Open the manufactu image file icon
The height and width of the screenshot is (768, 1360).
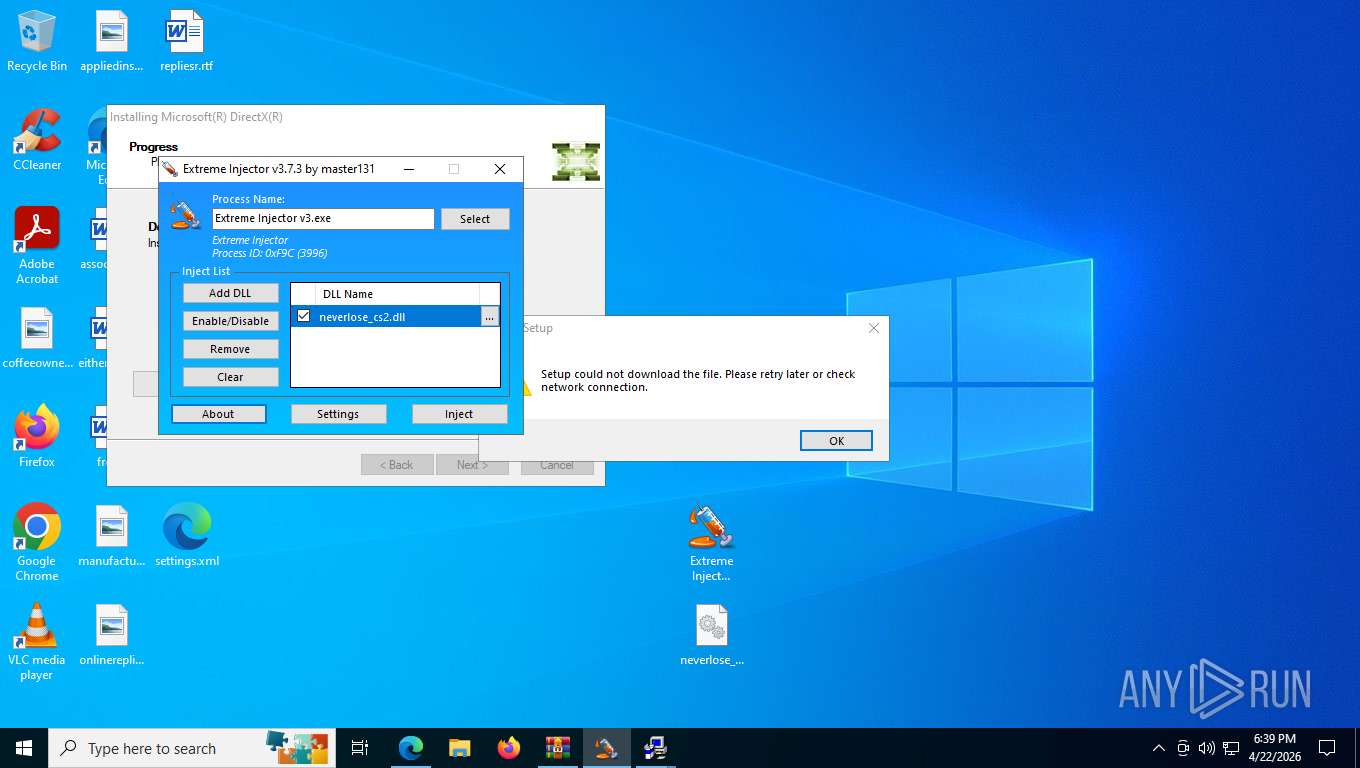tap(111, 537)
